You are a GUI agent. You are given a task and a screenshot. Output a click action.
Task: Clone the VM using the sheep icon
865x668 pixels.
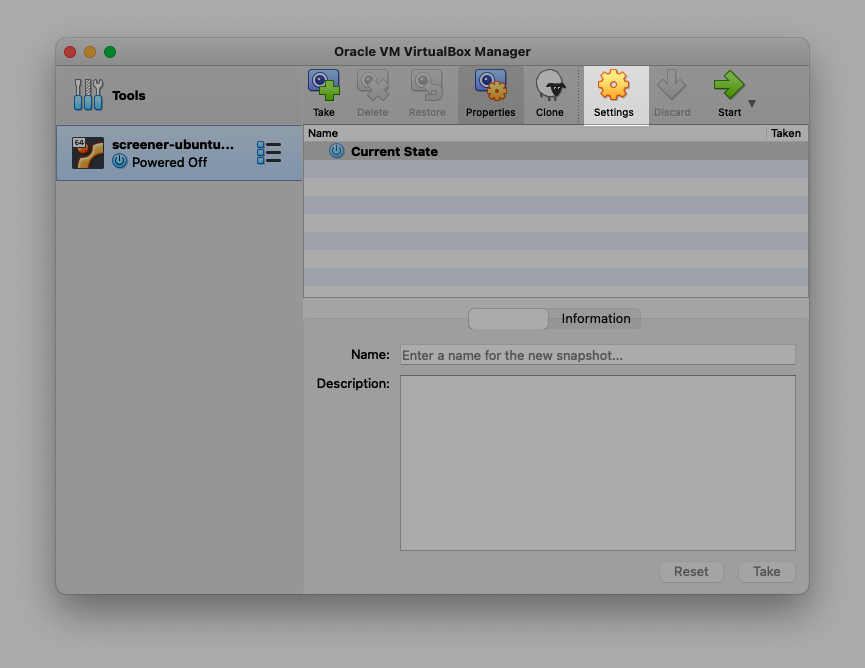pos(549,94)
